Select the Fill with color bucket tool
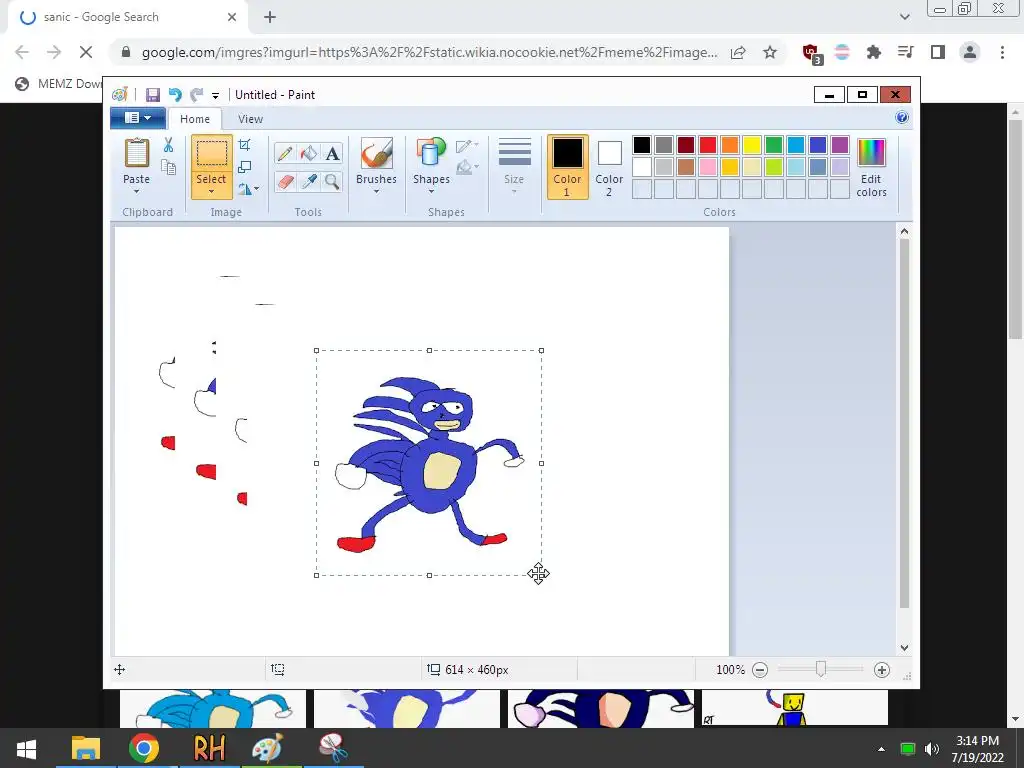1024x768 pixels. [x=308, y=153]
